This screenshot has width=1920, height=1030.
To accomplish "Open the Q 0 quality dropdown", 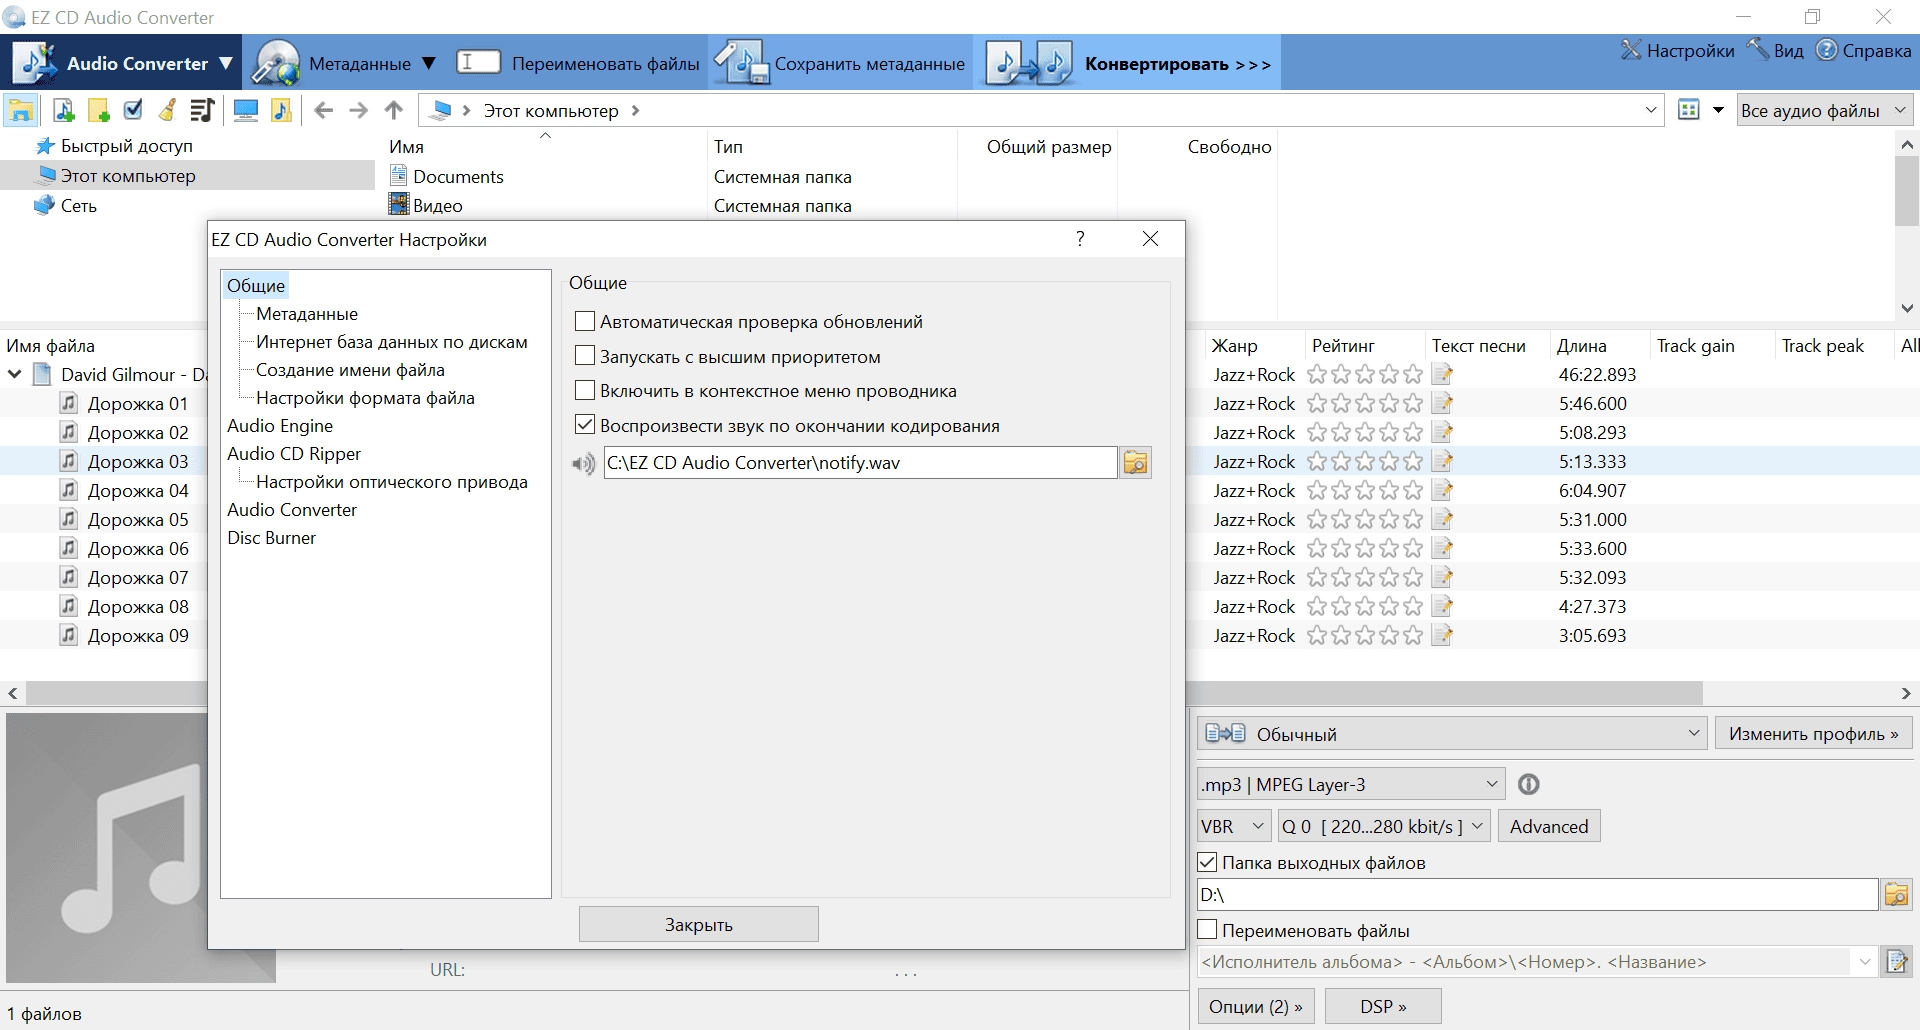I will pos(1385,827).
